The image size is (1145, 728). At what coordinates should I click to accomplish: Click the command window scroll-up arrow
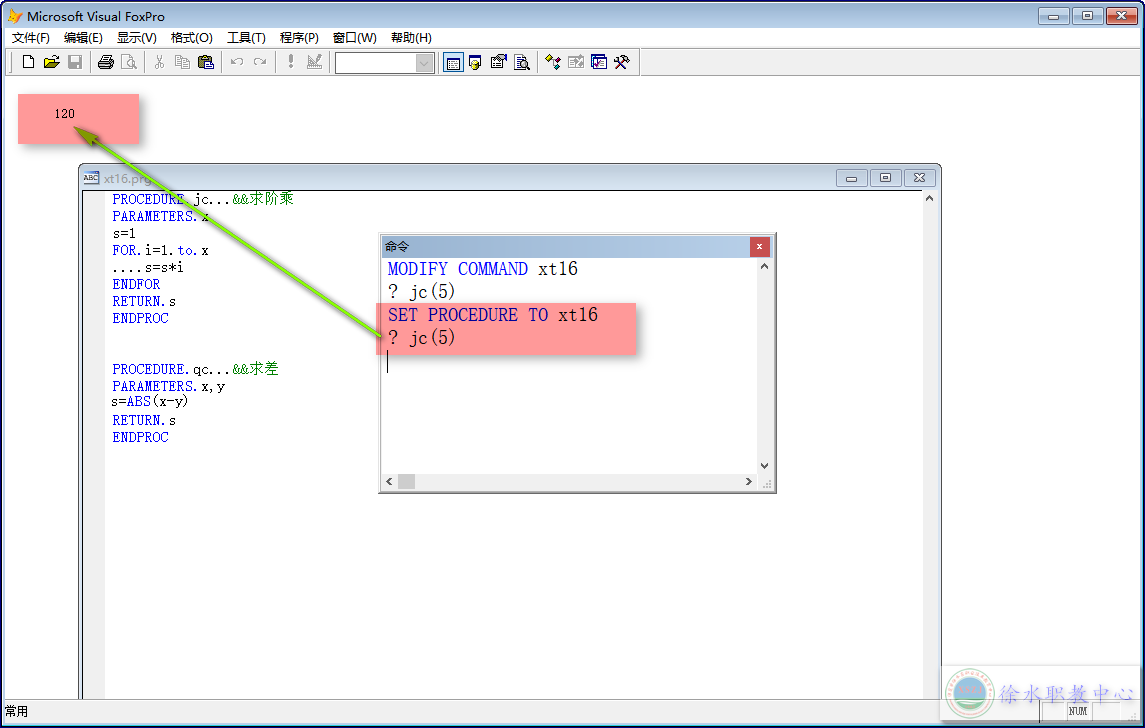tap(765, 267)
